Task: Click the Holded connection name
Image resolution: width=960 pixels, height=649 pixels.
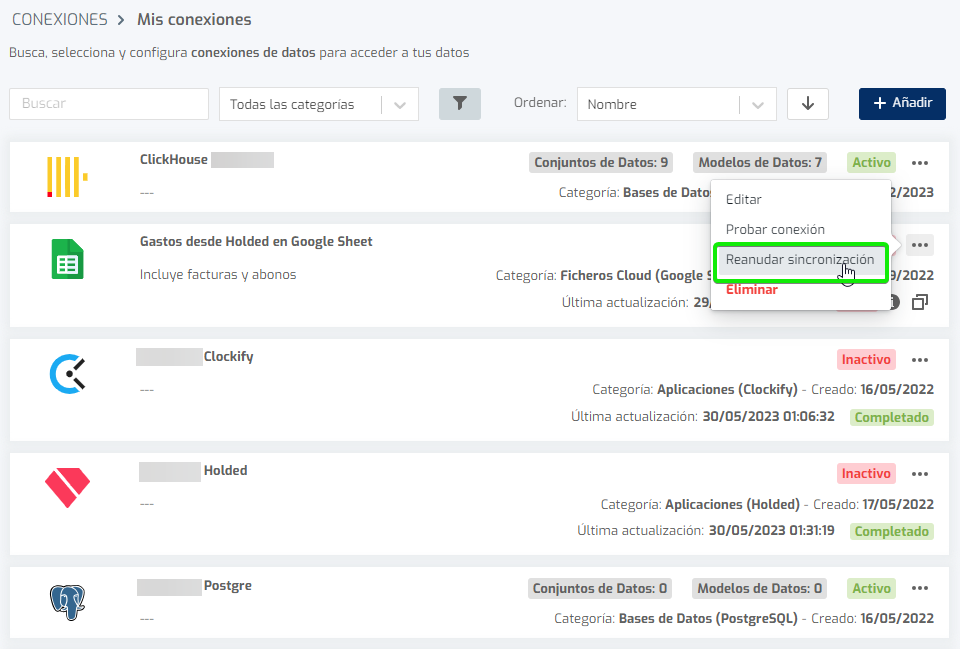Action: 225,471
